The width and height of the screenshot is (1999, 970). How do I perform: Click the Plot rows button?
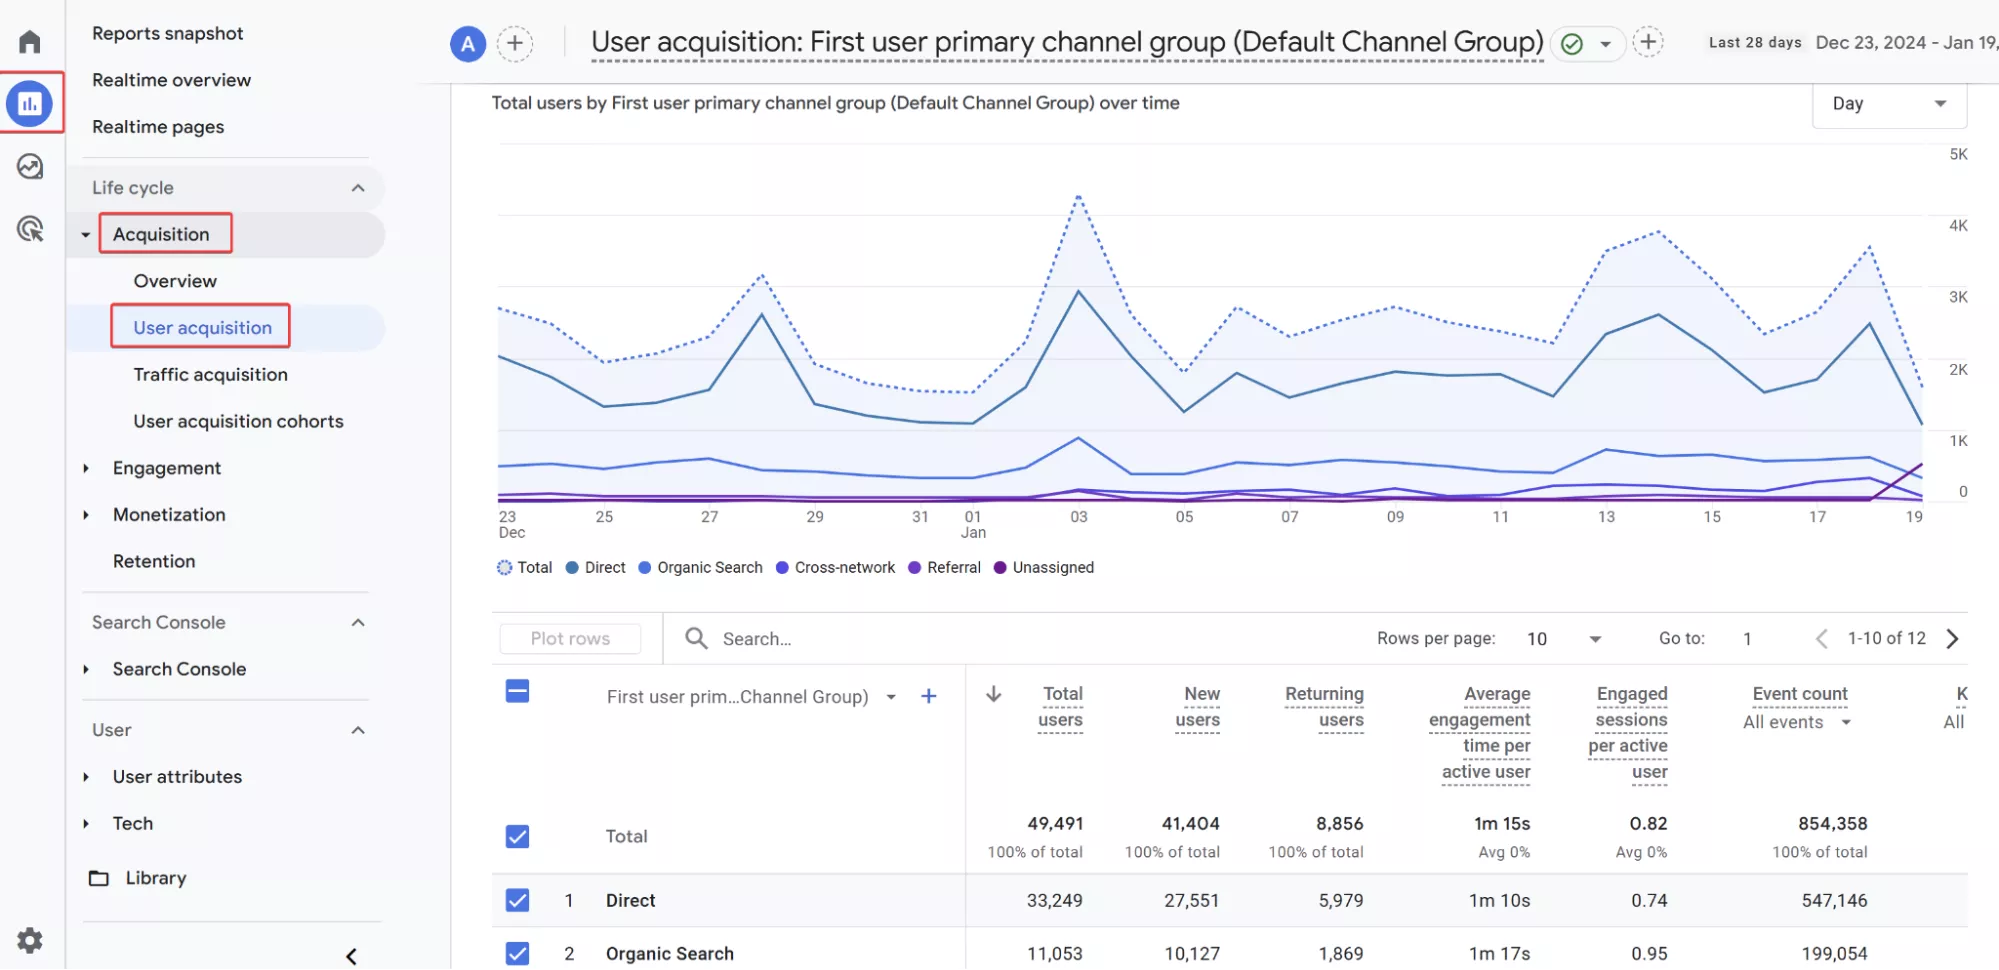pyautogui.click(x=570, y=639)
